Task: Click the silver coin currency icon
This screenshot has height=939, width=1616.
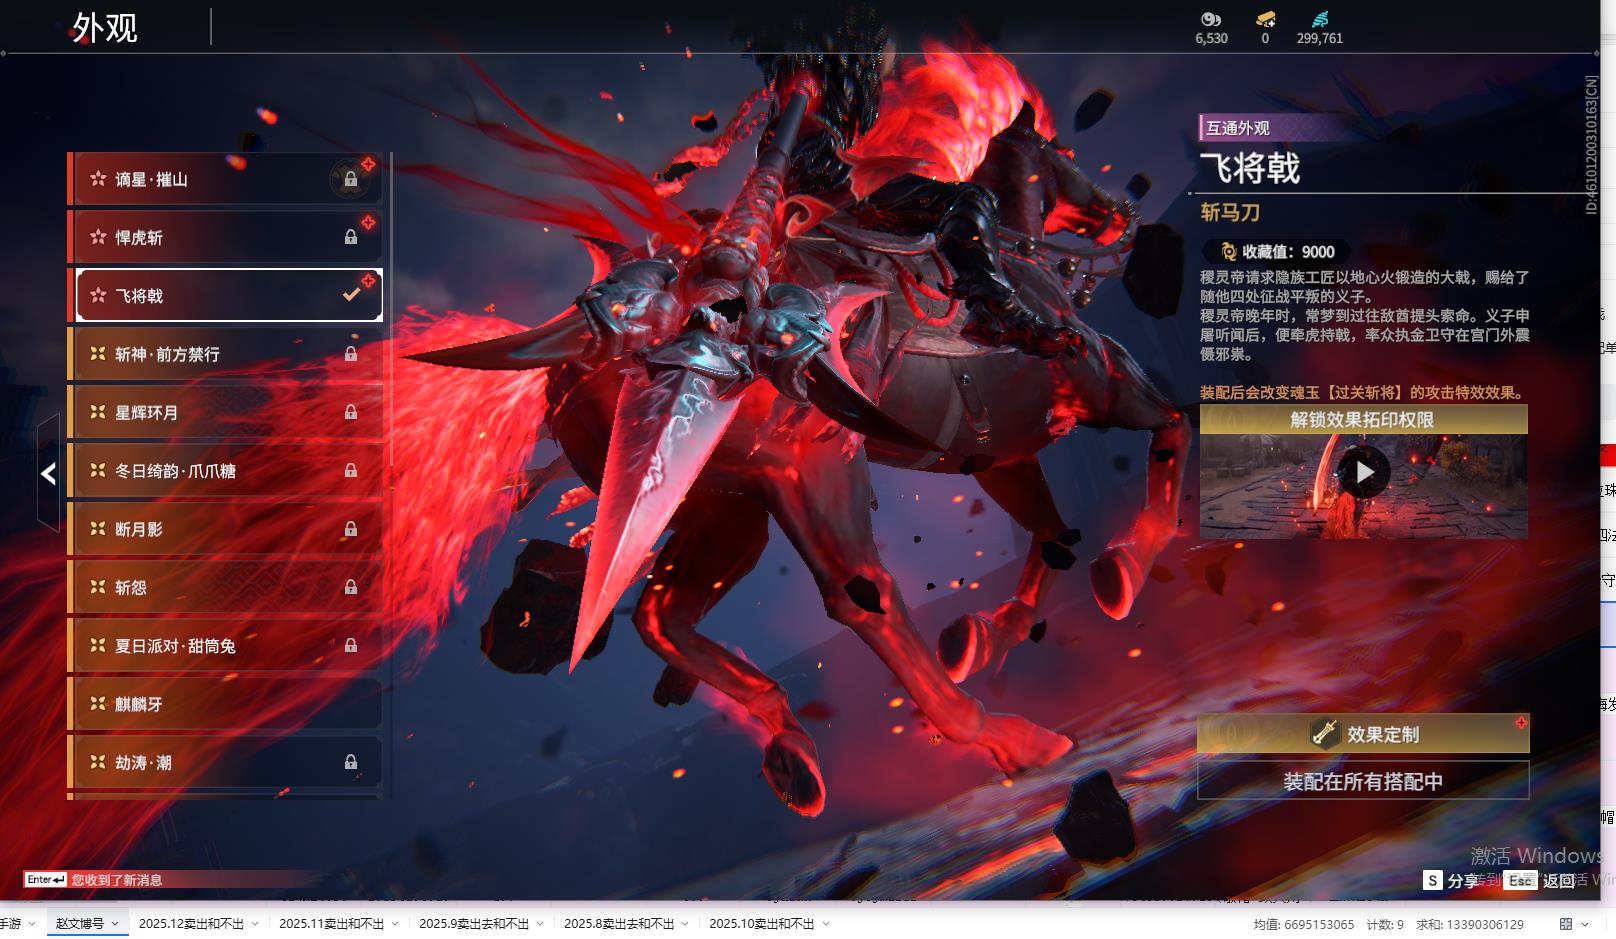Action: point(1210,19)
